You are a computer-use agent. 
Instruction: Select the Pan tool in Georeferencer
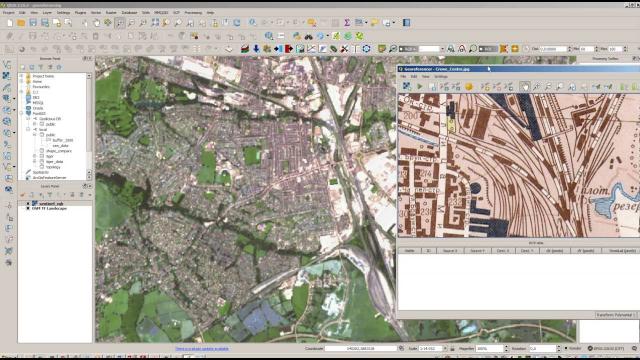point(525,86)
